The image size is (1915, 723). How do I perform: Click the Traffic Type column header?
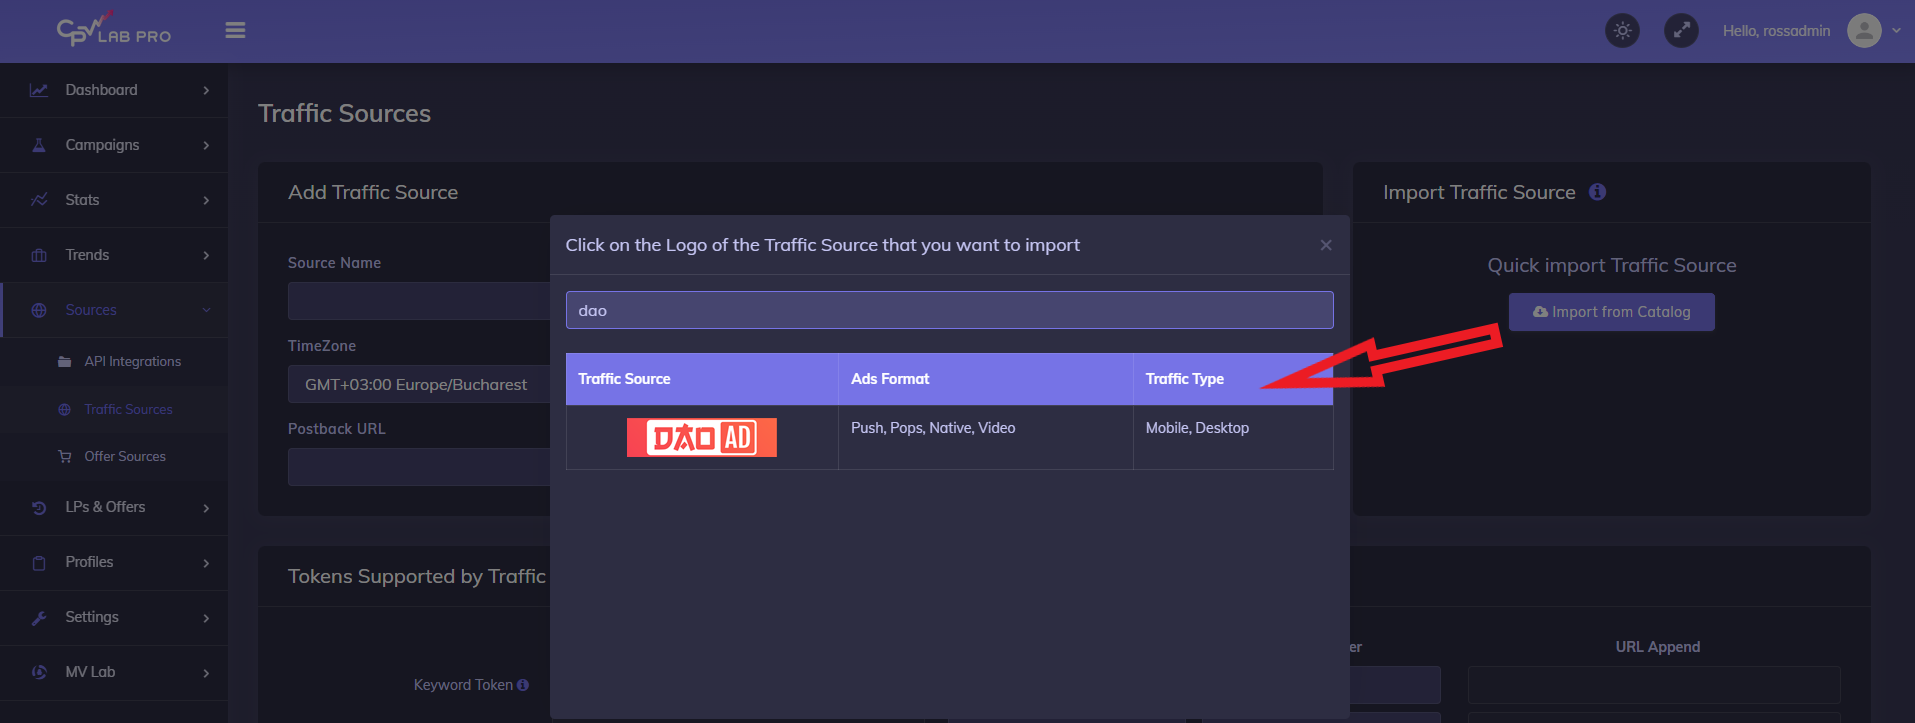pyautogui.click(x=1233, y=379)
